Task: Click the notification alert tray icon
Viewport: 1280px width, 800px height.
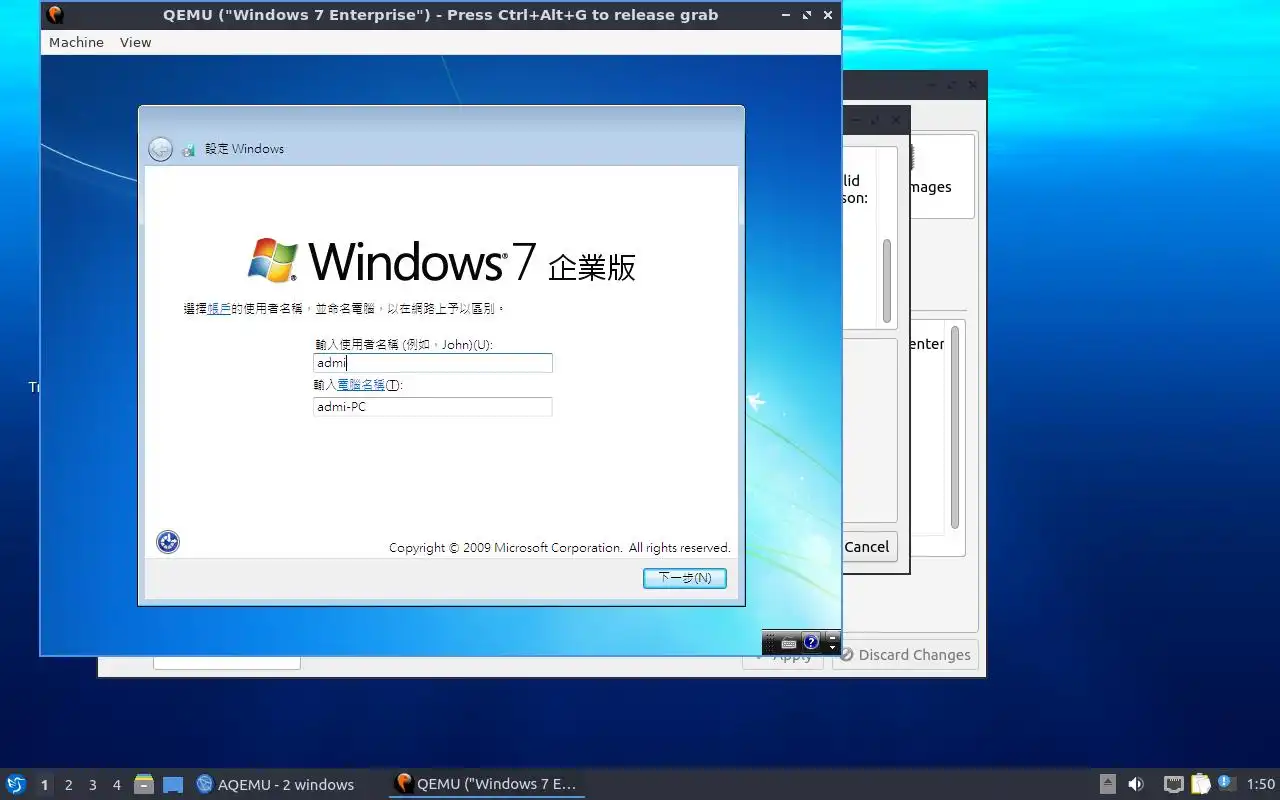Action: (1227, 783)
